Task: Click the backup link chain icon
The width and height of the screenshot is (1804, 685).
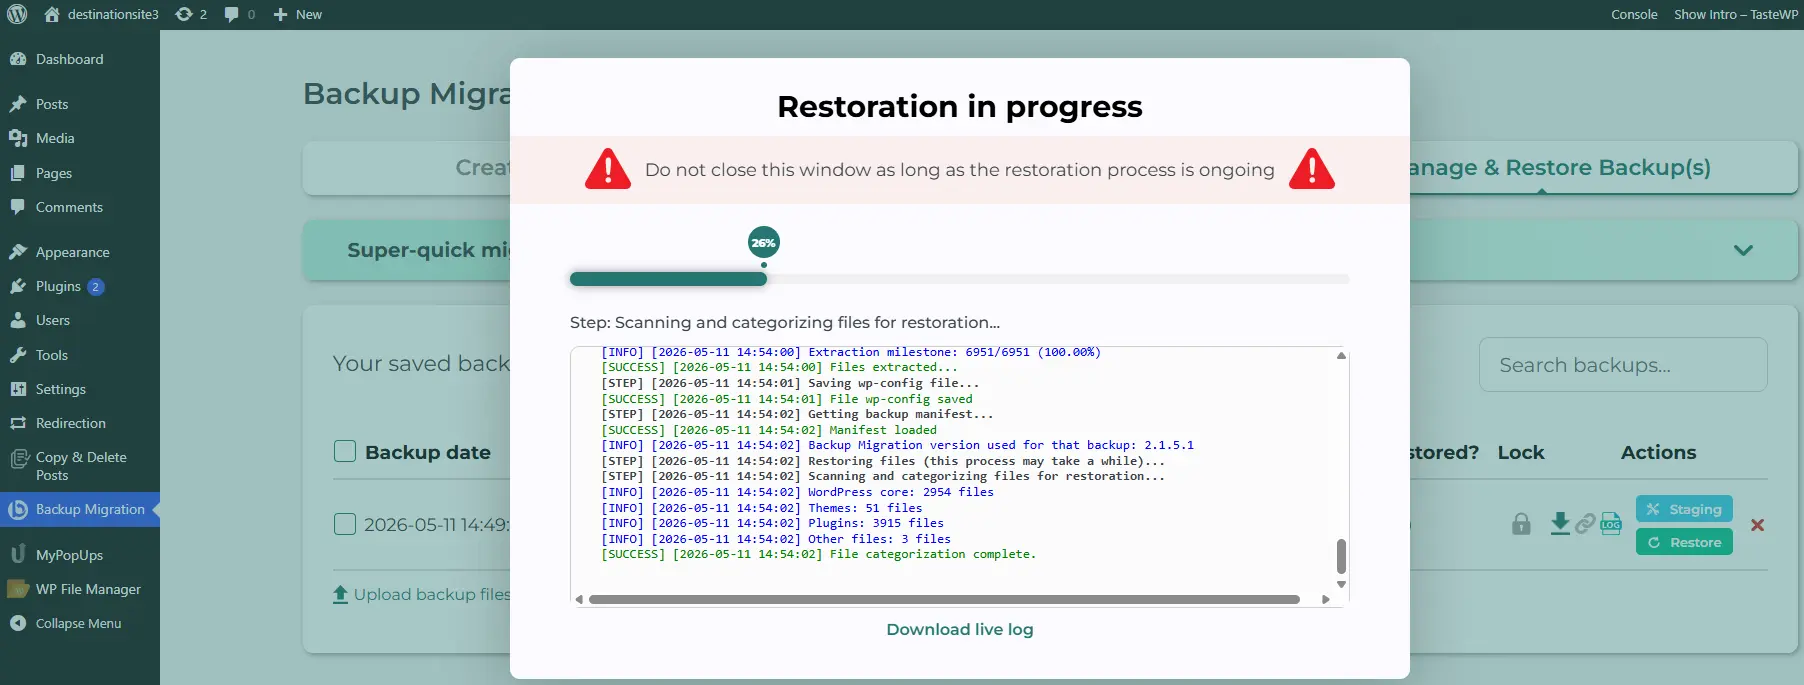Action: pos(1585,523)
